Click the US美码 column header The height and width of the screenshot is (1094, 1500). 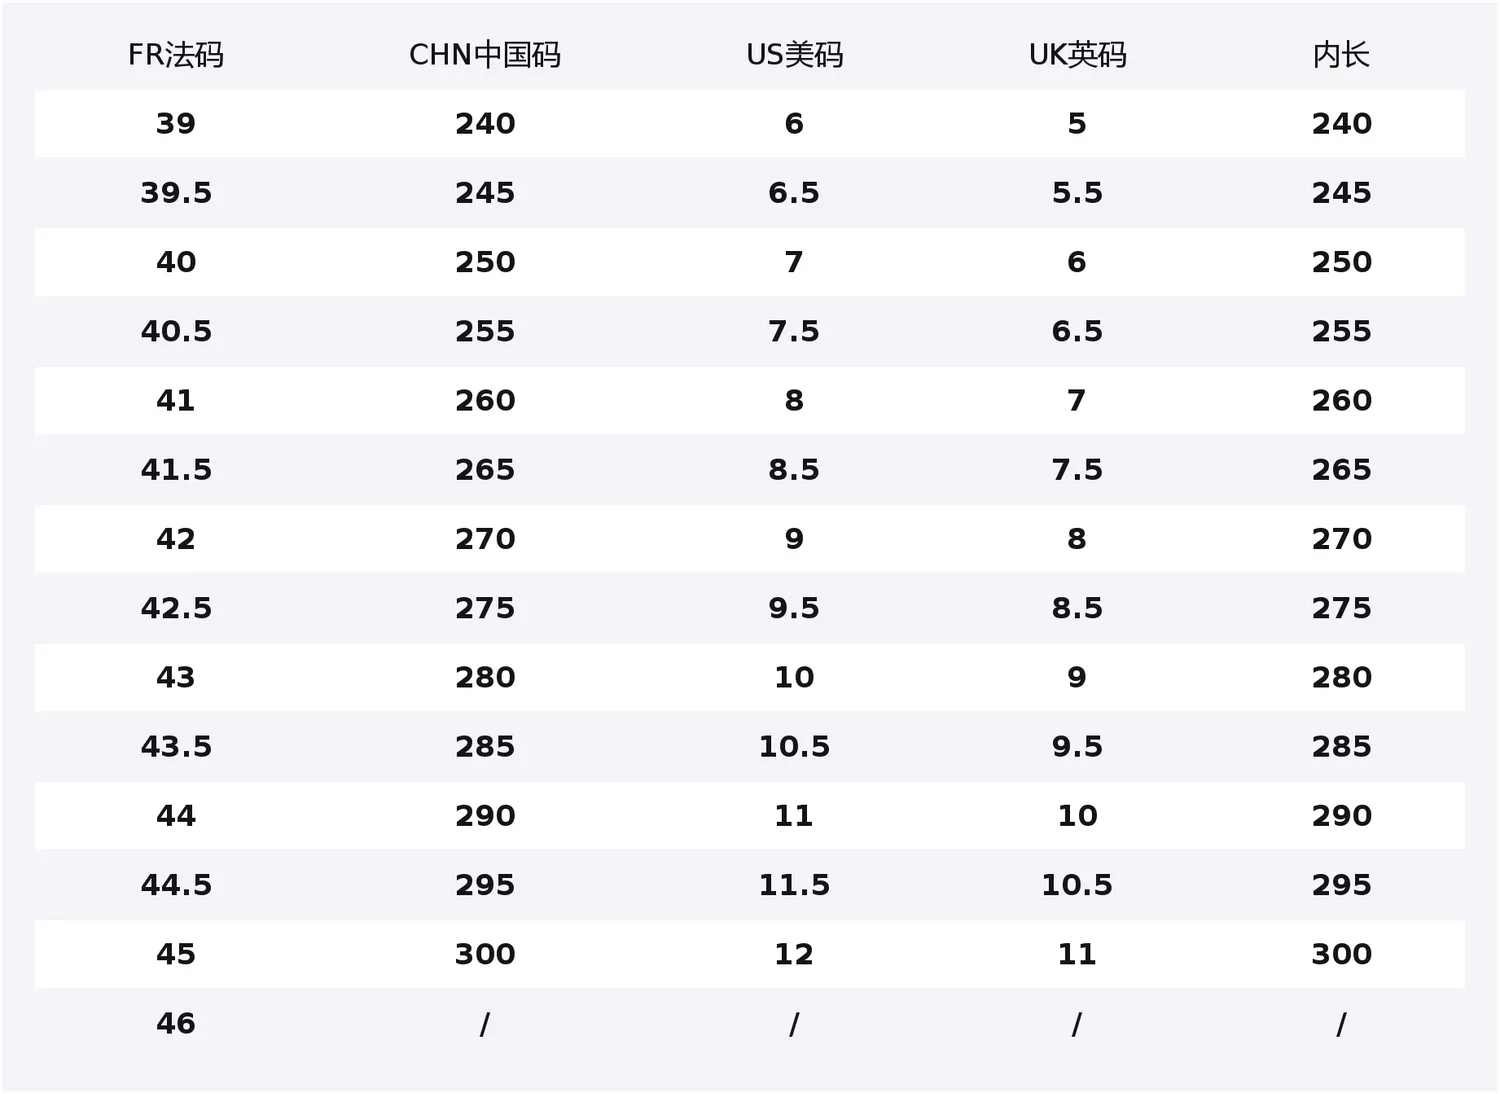[x=794, y=55]
